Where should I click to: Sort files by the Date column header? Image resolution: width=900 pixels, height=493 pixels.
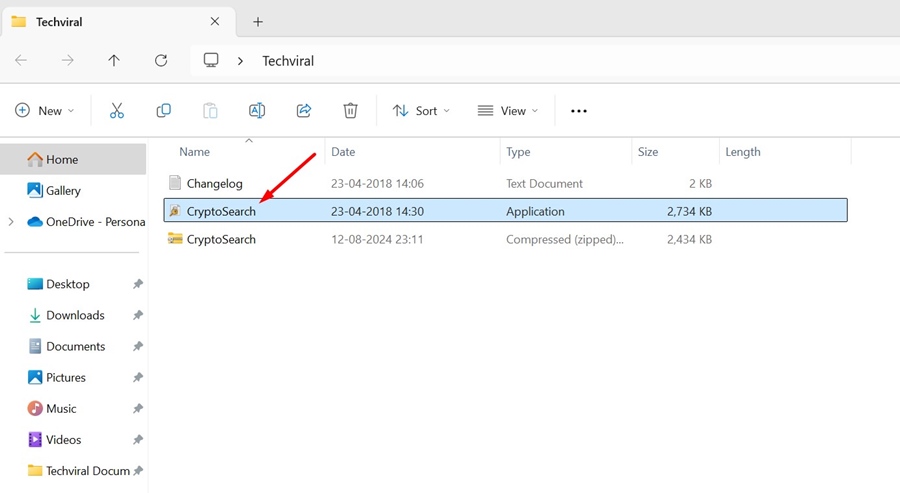[x=343, y=152]
